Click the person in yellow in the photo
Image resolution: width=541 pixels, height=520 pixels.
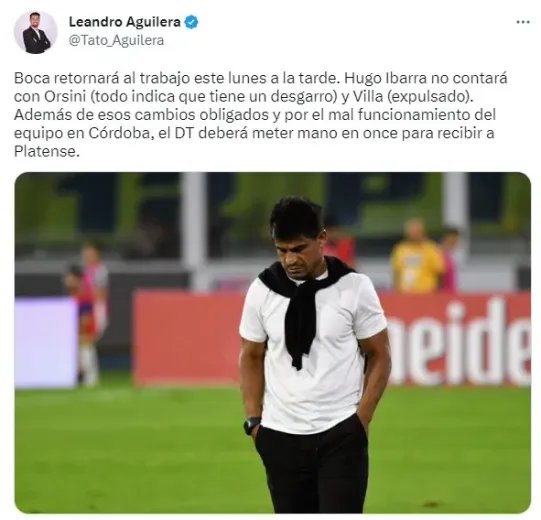click(417, 257)
